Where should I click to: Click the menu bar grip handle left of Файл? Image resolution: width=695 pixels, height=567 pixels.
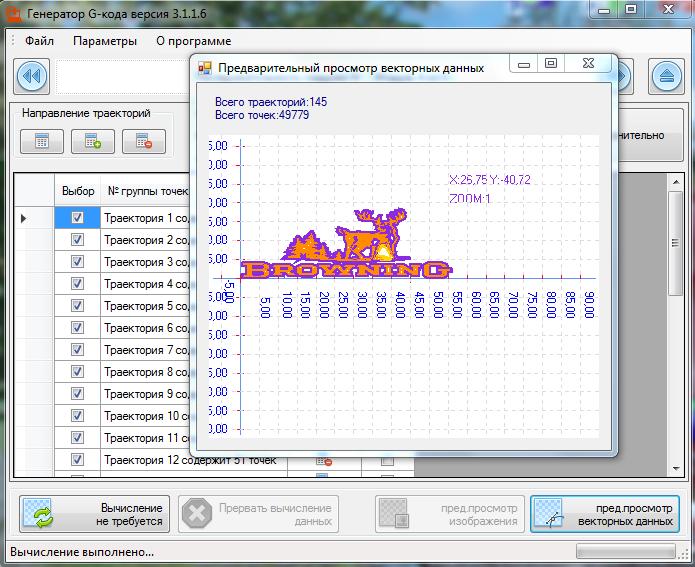coord(13,40)
